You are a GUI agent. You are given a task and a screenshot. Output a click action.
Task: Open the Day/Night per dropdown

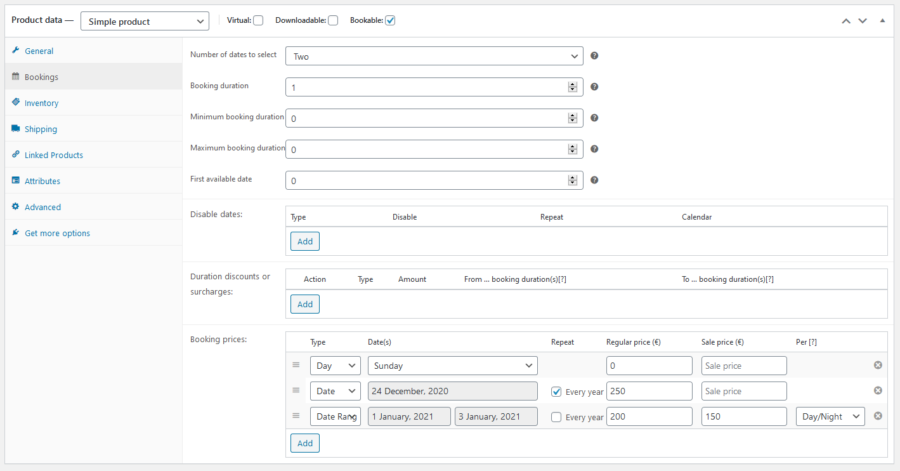click(830, 416)
